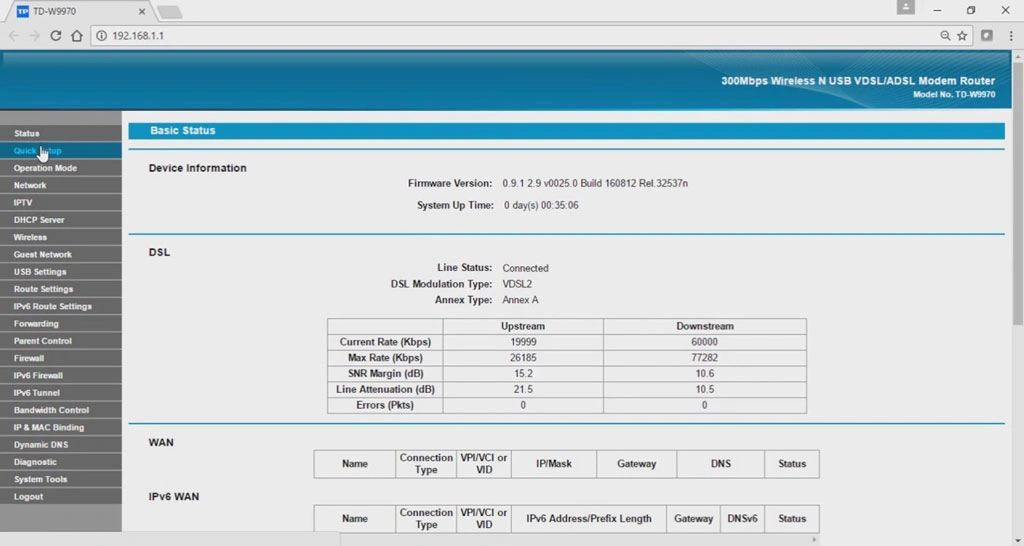Viewport: 1024px width, 546px height.
Task: Open Bandwidth Control menu
Action: (61, 410)
